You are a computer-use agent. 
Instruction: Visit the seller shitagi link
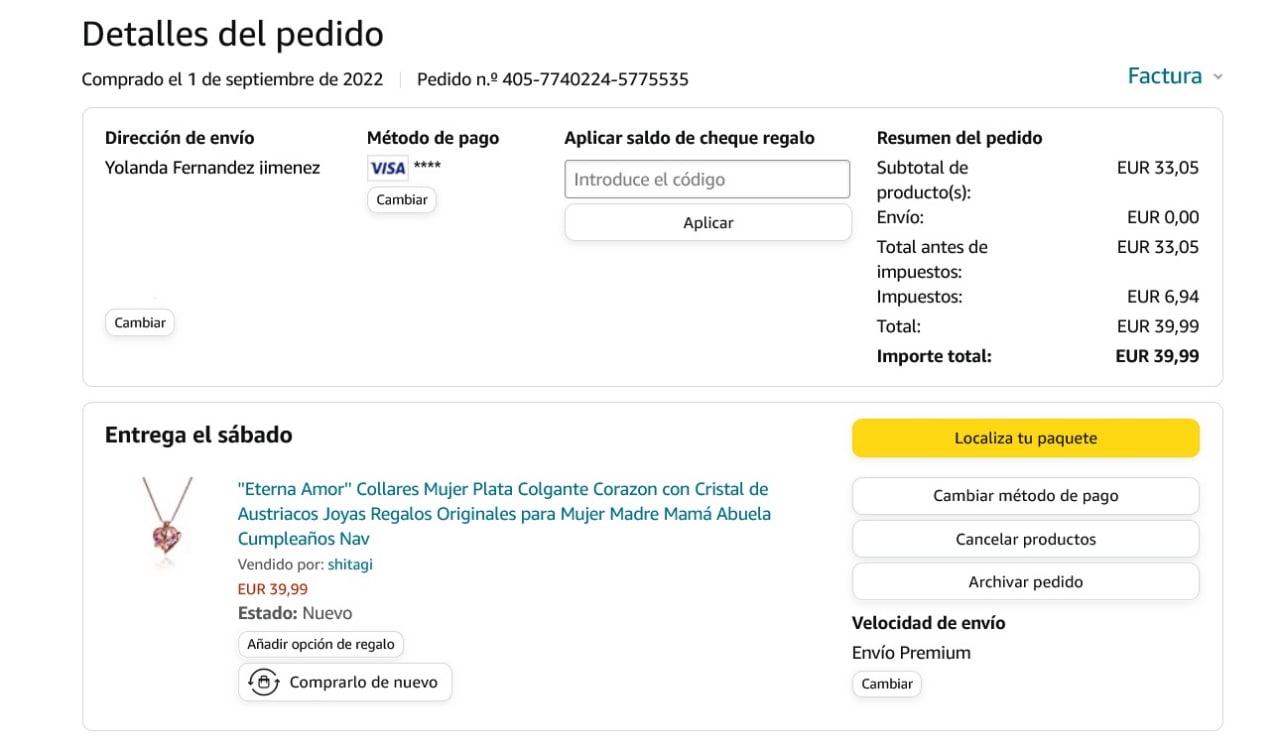350,564
